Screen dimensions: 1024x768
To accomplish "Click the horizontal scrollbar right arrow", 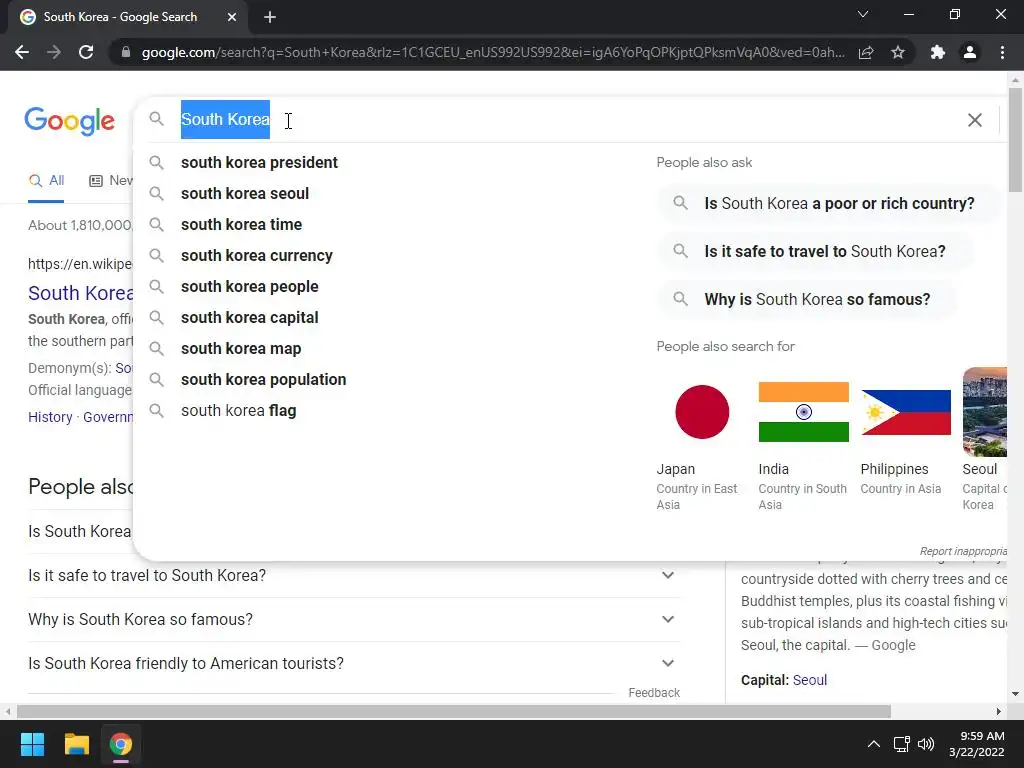I will [999, 711].
